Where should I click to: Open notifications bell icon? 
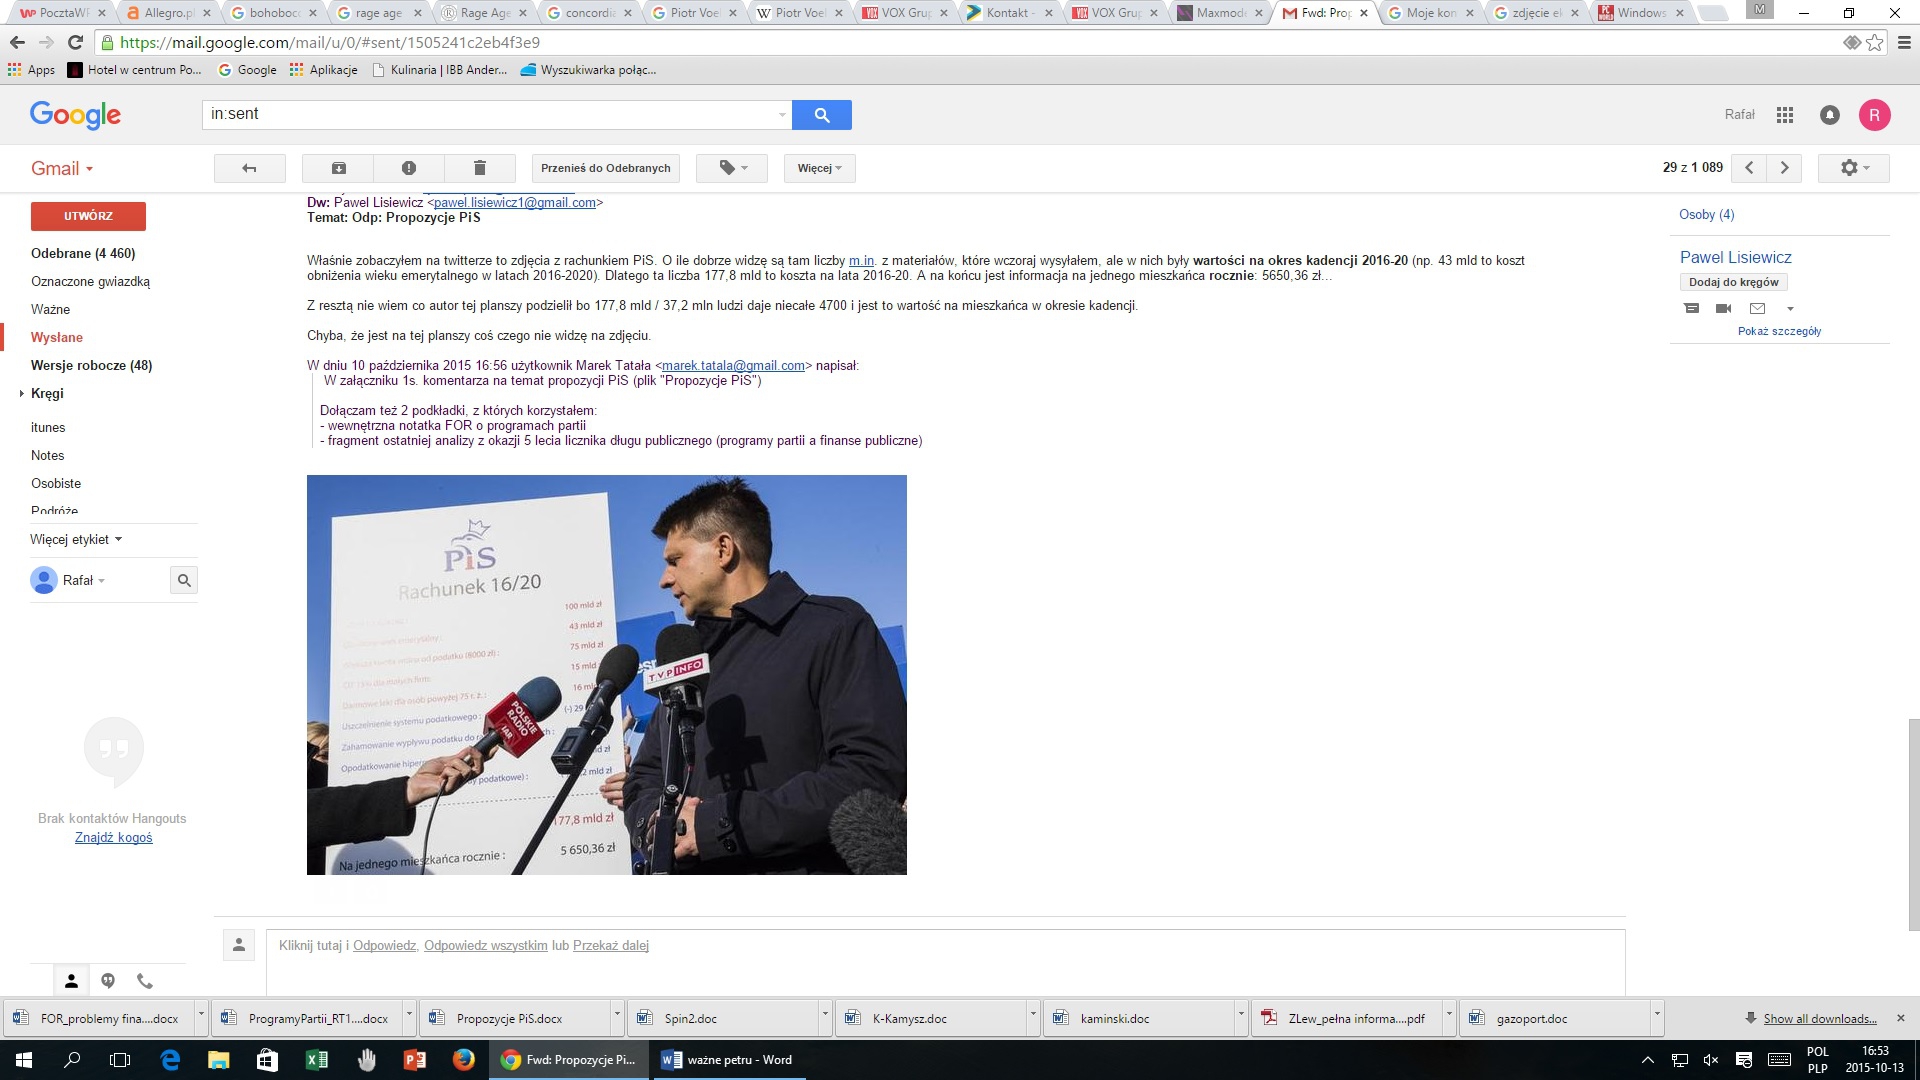1829,115
